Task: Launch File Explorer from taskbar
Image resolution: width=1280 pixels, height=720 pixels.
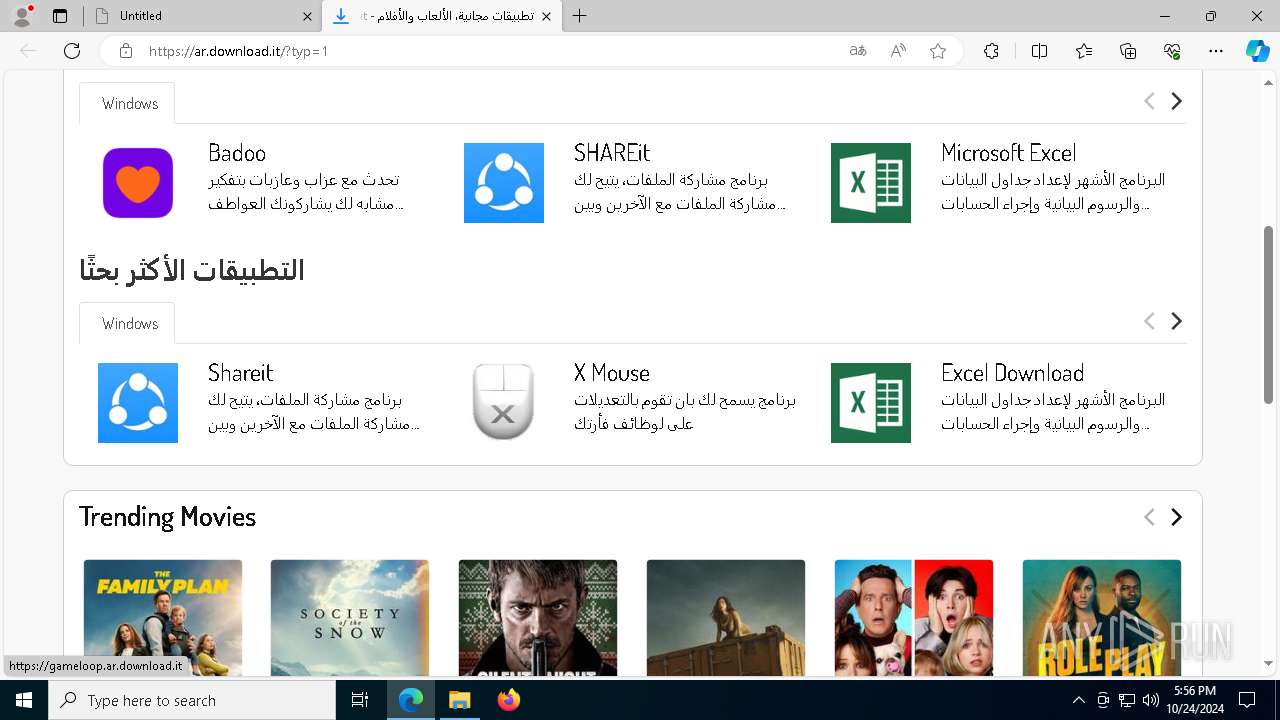Action: click(x=459, y=700)
